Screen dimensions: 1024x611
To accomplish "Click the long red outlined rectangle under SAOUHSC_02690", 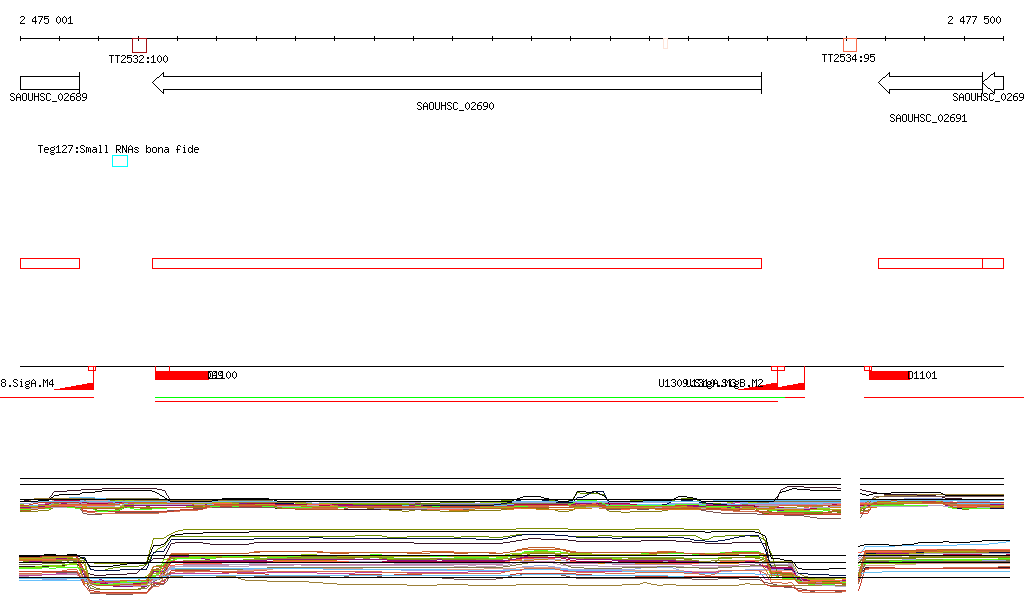I will [456, 264].
